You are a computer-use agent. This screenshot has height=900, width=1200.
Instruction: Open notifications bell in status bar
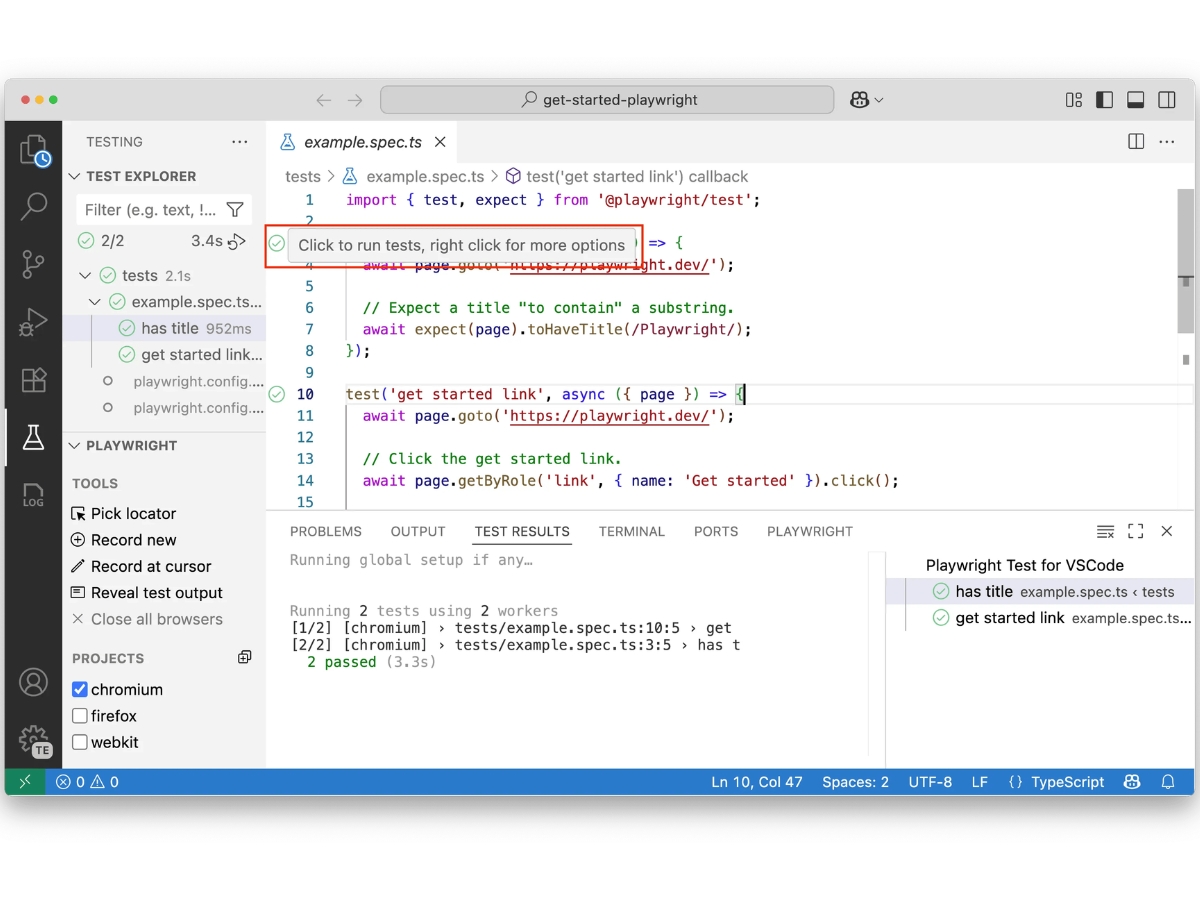point(1168,782)
